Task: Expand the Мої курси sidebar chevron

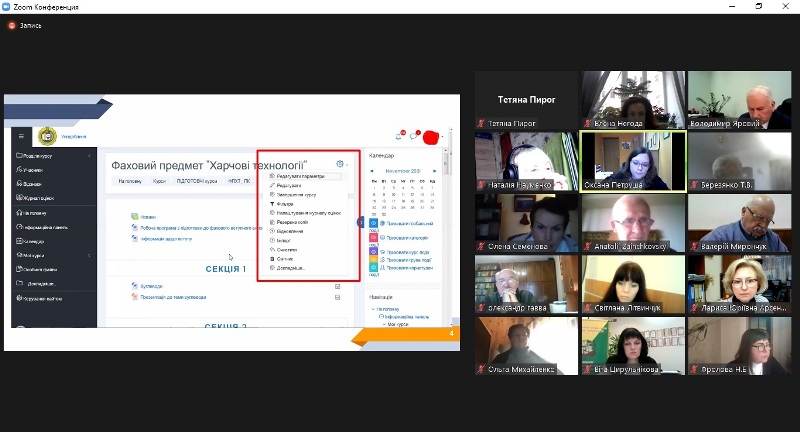Action: pos(89,255)
